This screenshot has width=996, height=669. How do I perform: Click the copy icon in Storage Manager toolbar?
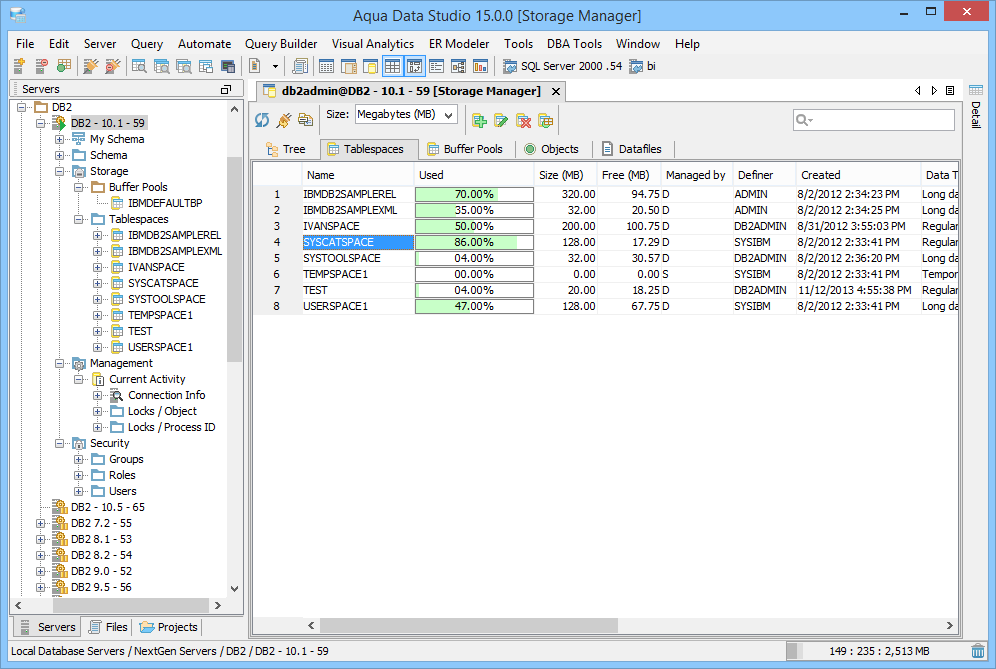click(306, 120)
